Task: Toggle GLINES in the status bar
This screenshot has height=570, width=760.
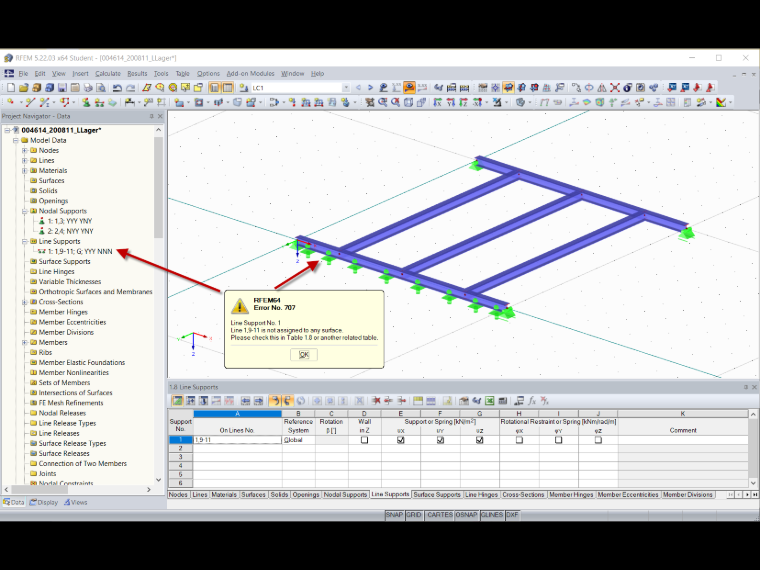Action: (491, 515)
